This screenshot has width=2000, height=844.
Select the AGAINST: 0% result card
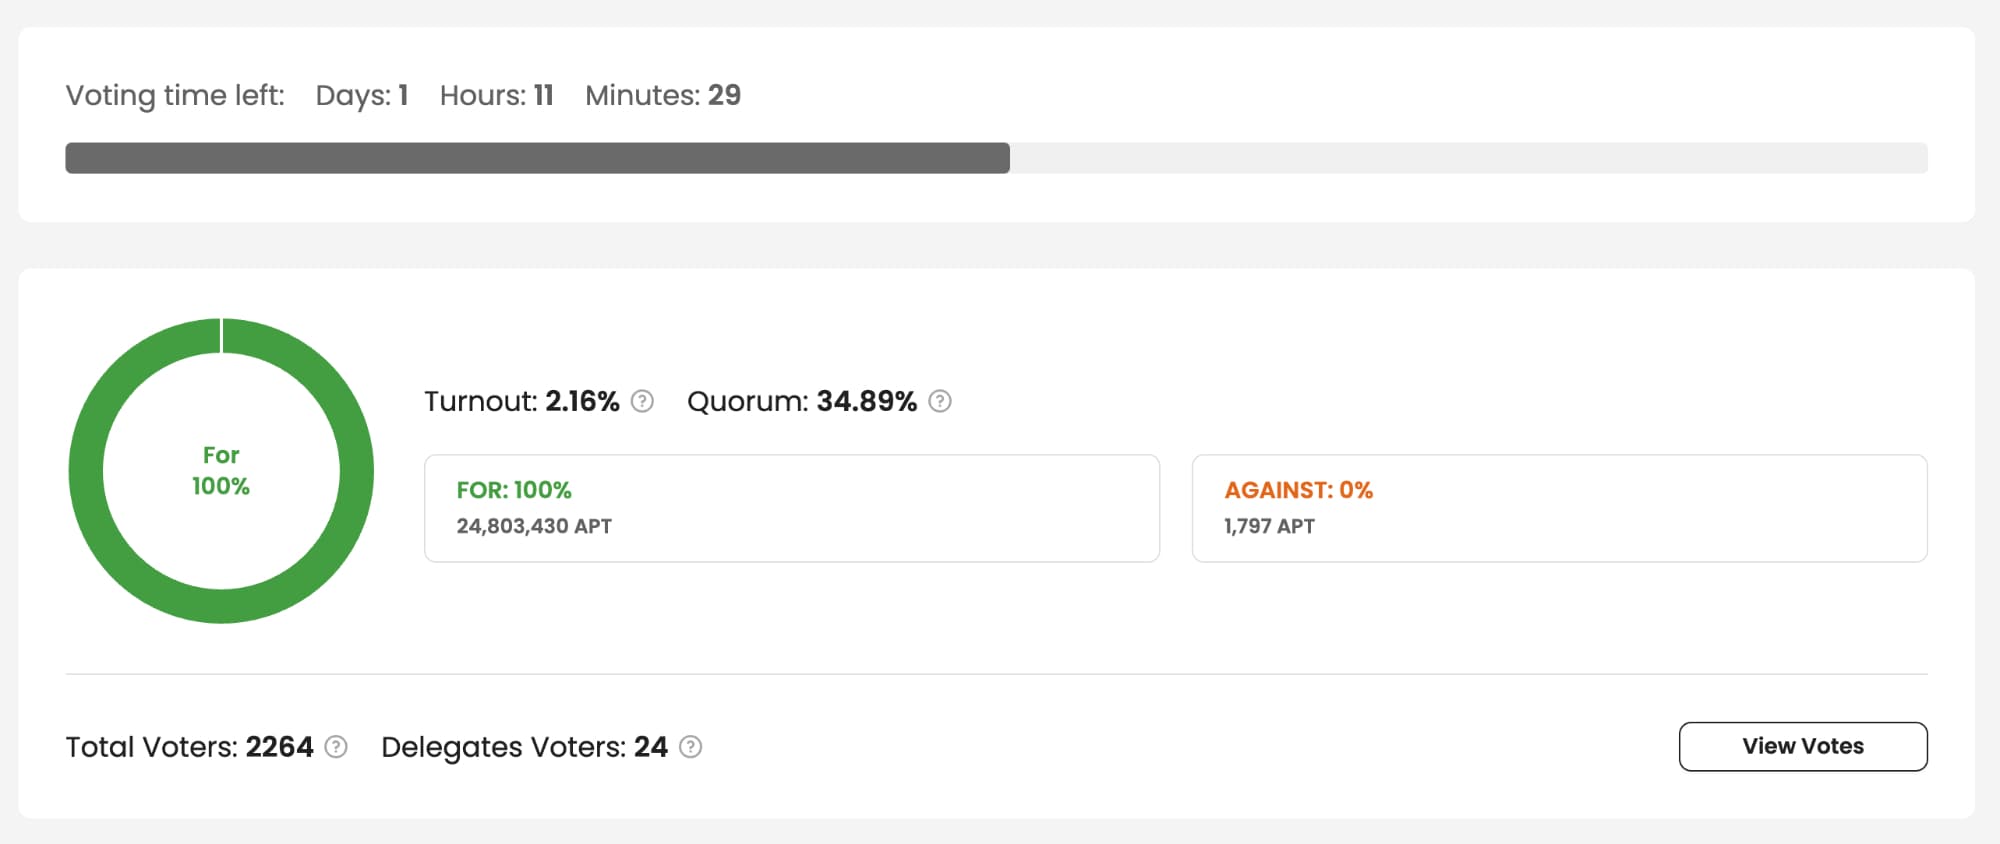1558,508
